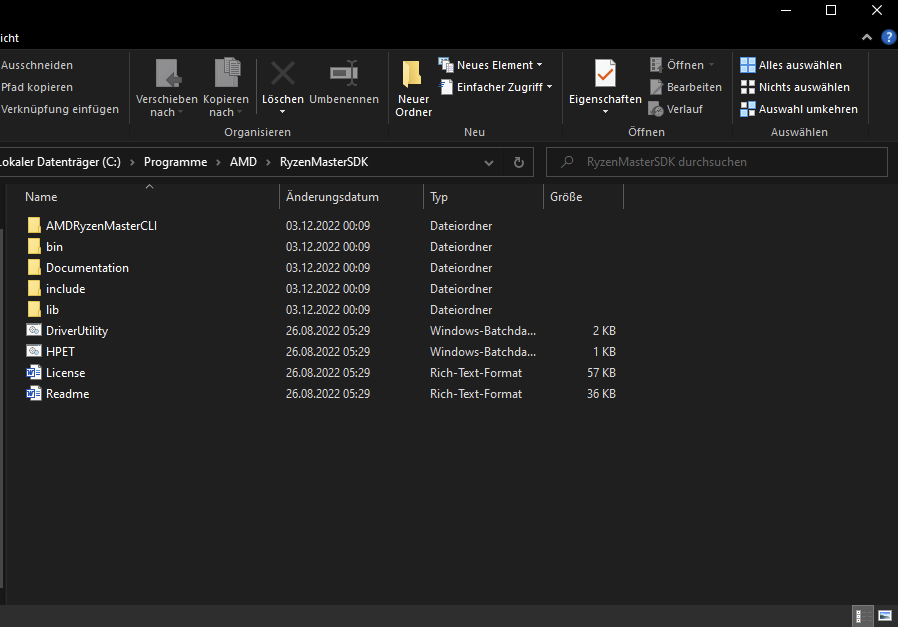
Task: Click the Löschen red X icon
Action: click(x=282, y=73)
